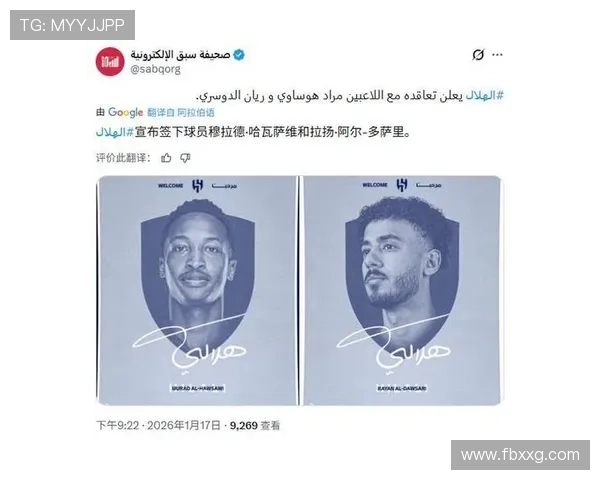Click the blue verified badge

(239, 55)
